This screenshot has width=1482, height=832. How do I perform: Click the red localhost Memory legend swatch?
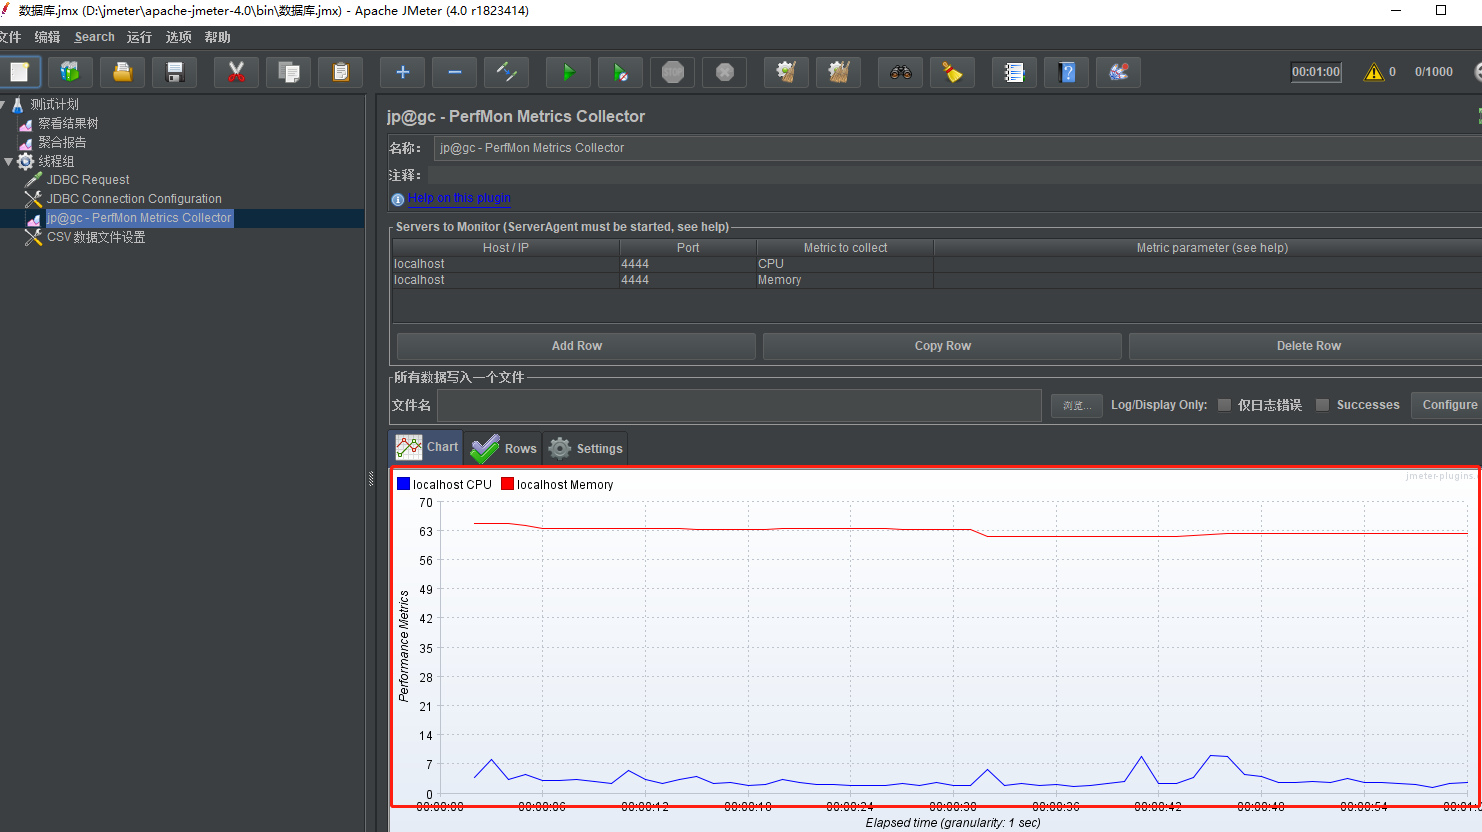[507, 484]
